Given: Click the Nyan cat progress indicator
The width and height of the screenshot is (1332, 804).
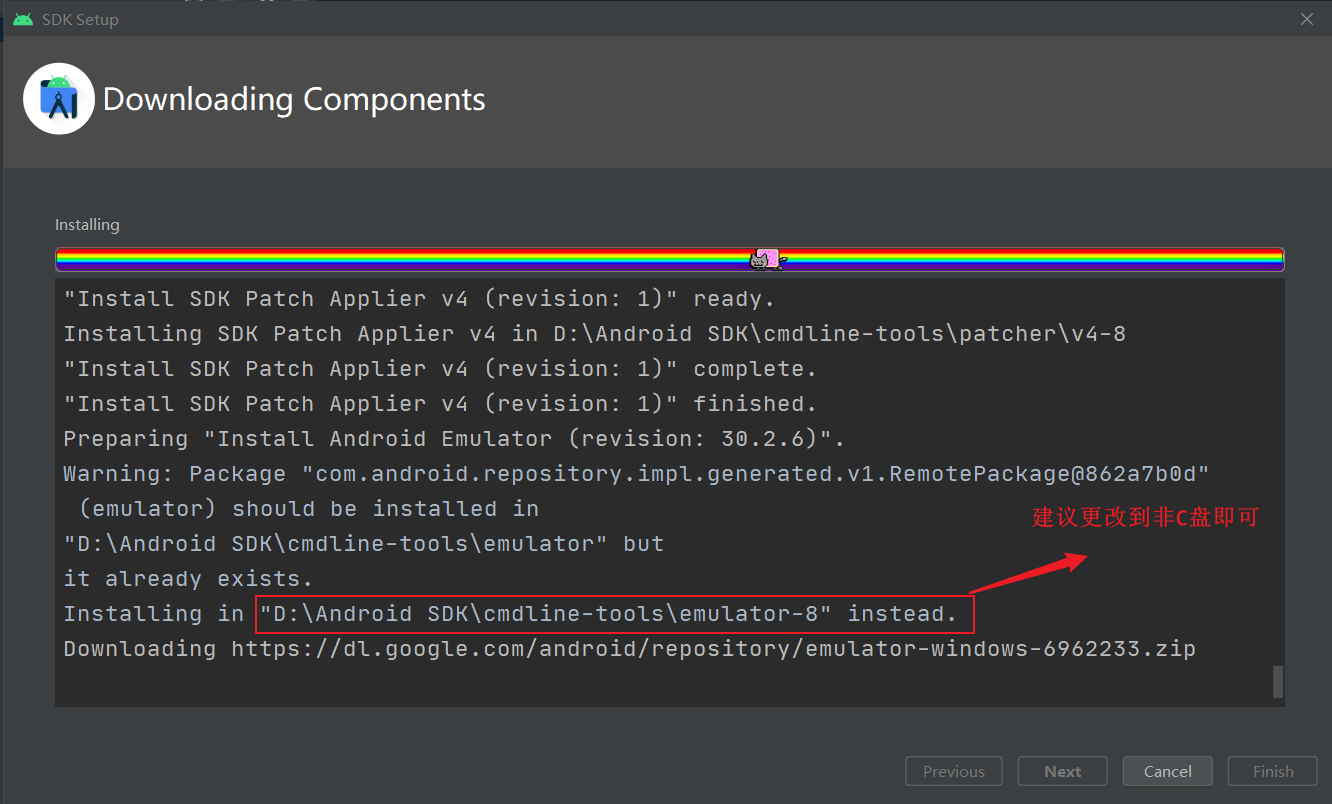Looking at the screenshot, I should (x=768, y=259).
